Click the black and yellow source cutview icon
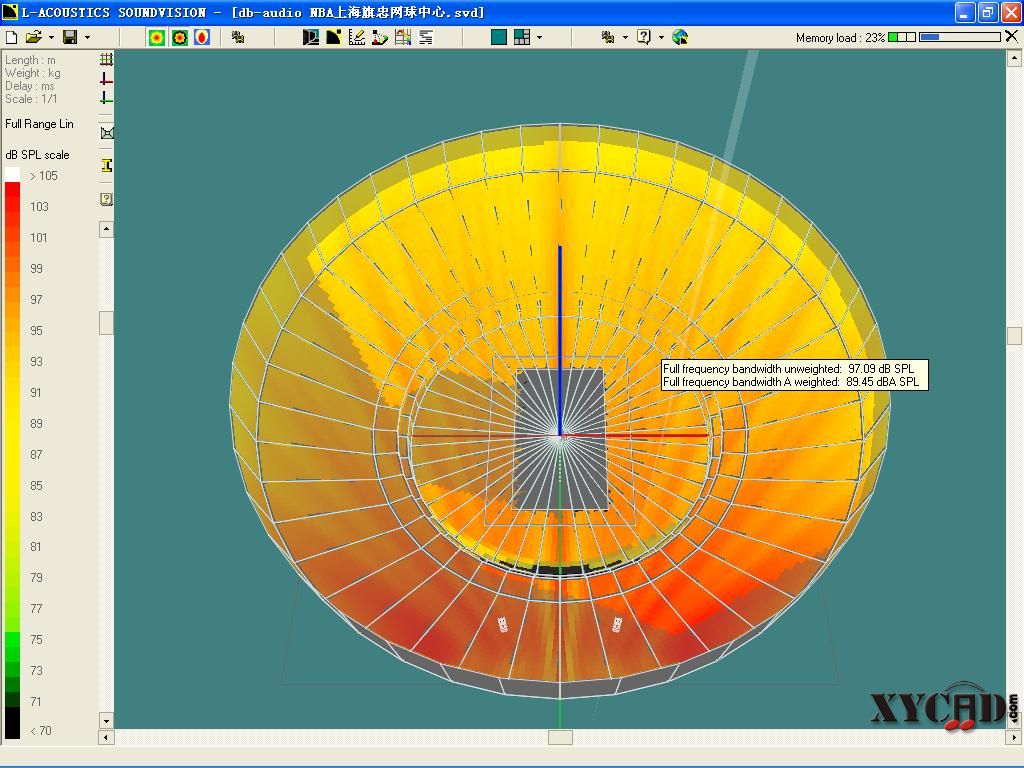 click(334, 37)
